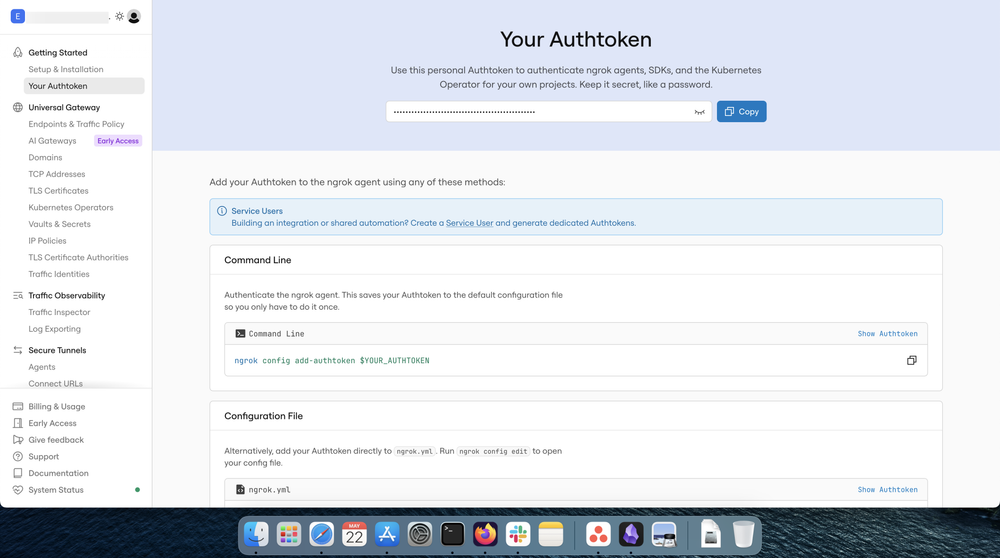The image size is (1000, 558).
Task: Open Slack from the Dock
Action: click(x=518, y=534)
